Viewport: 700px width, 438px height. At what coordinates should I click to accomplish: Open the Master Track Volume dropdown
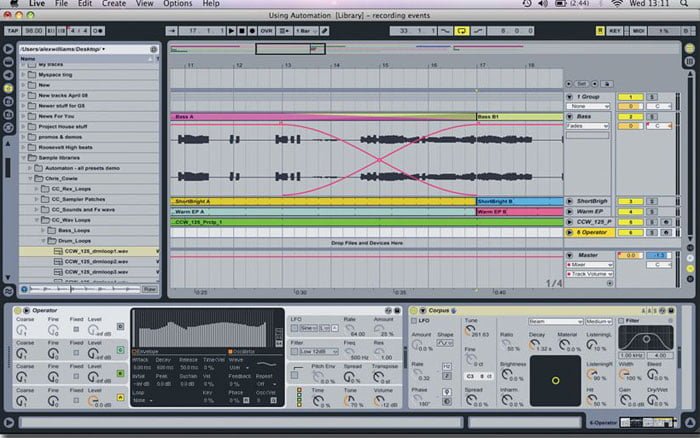click(x=590, y=274)
